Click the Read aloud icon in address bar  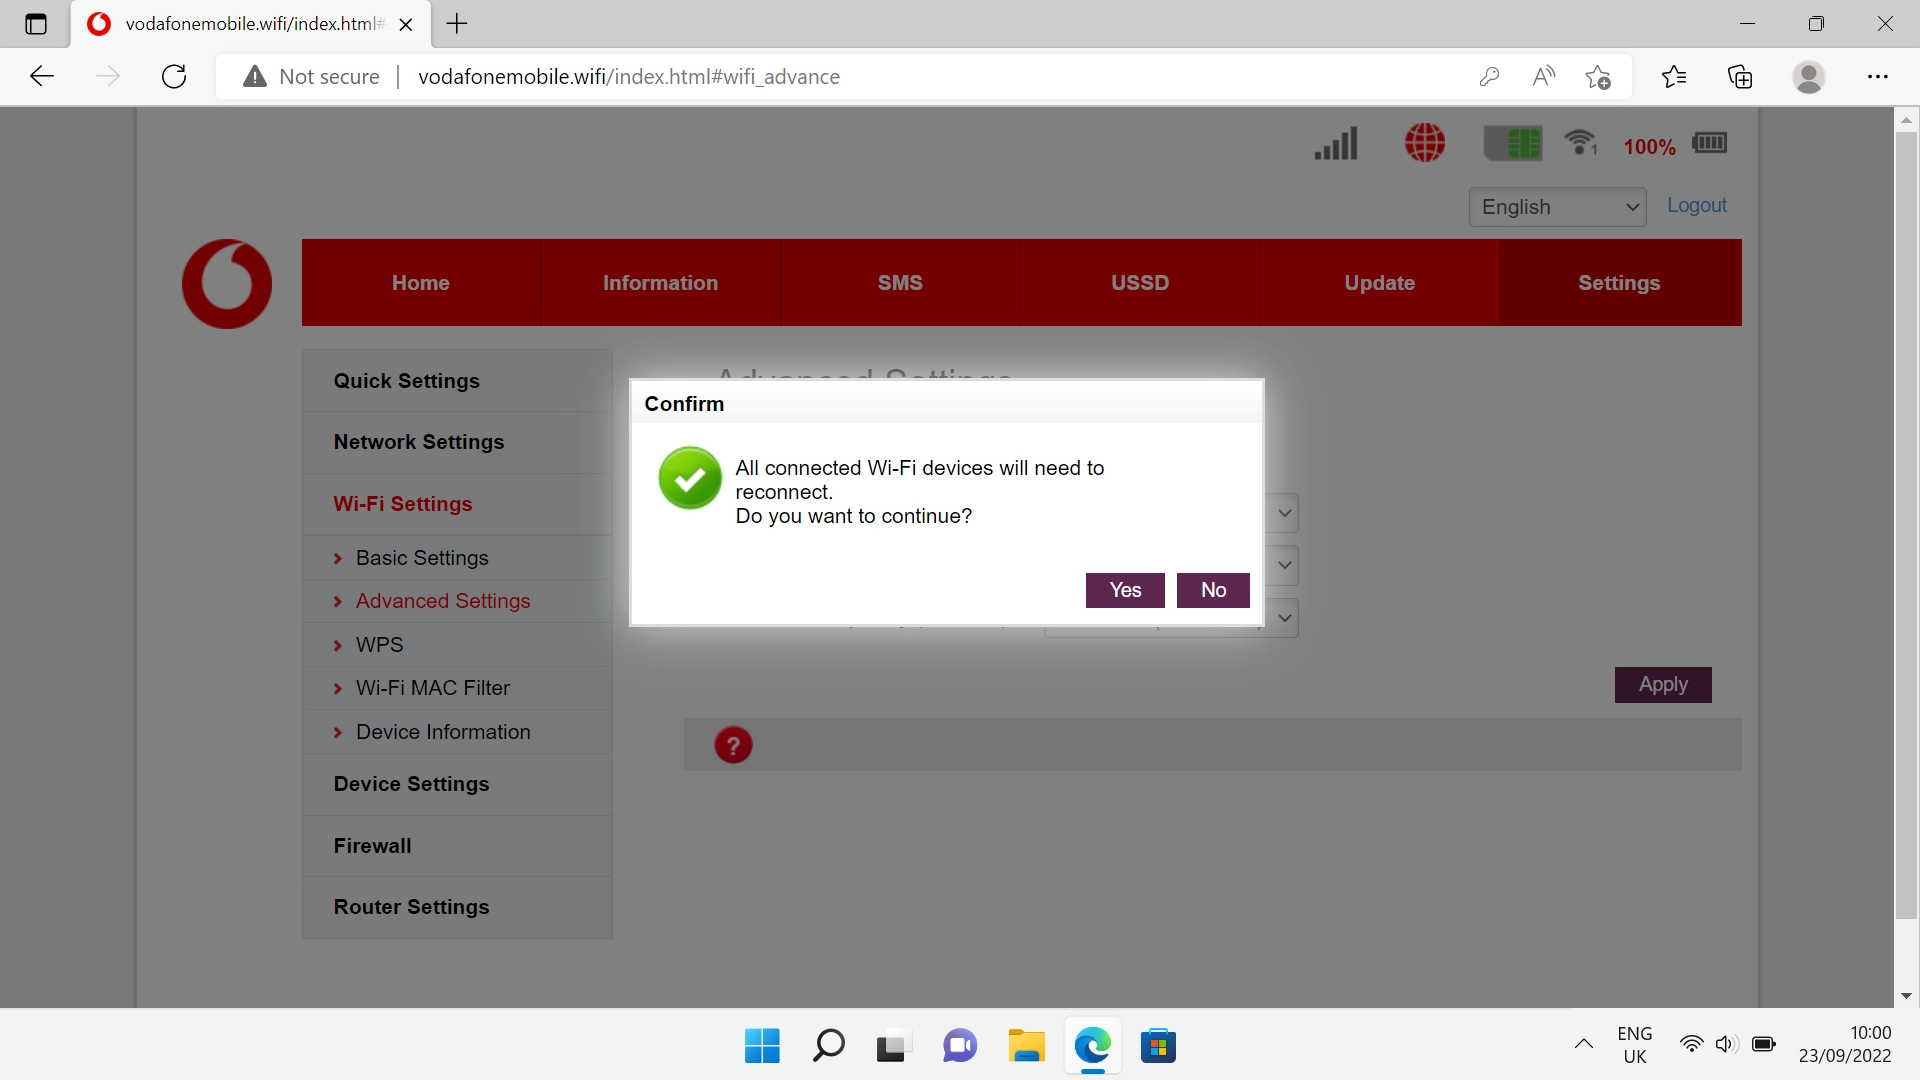pos(1543,77)
